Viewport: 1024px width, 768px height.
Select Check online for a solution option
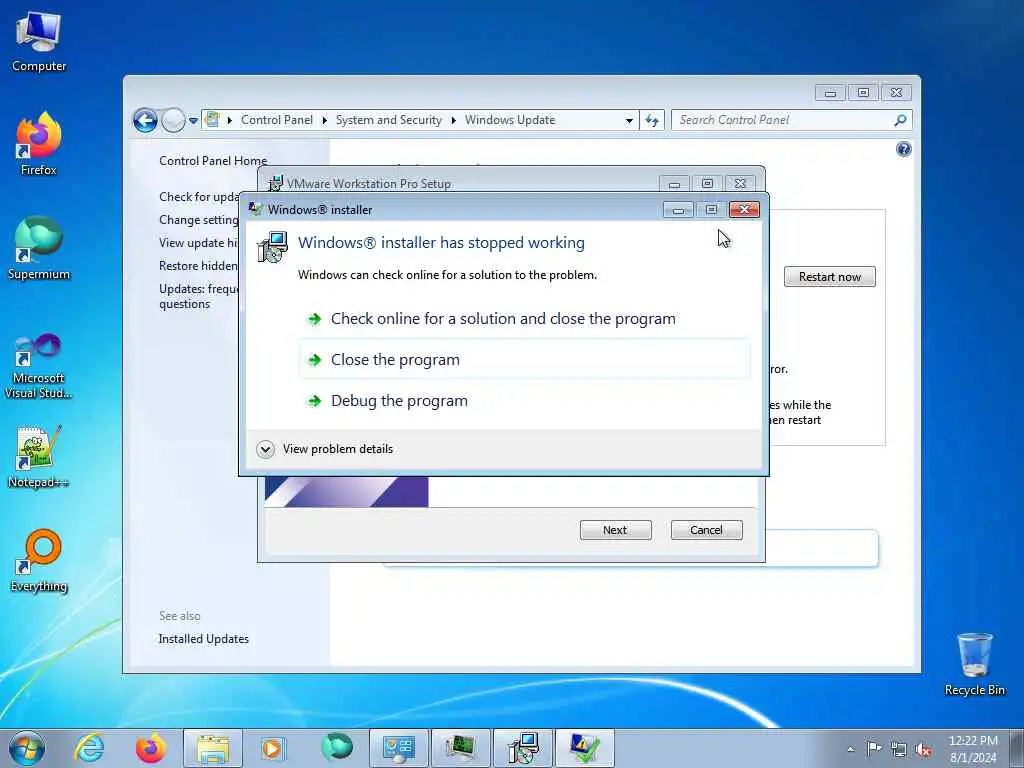(524, 319)
